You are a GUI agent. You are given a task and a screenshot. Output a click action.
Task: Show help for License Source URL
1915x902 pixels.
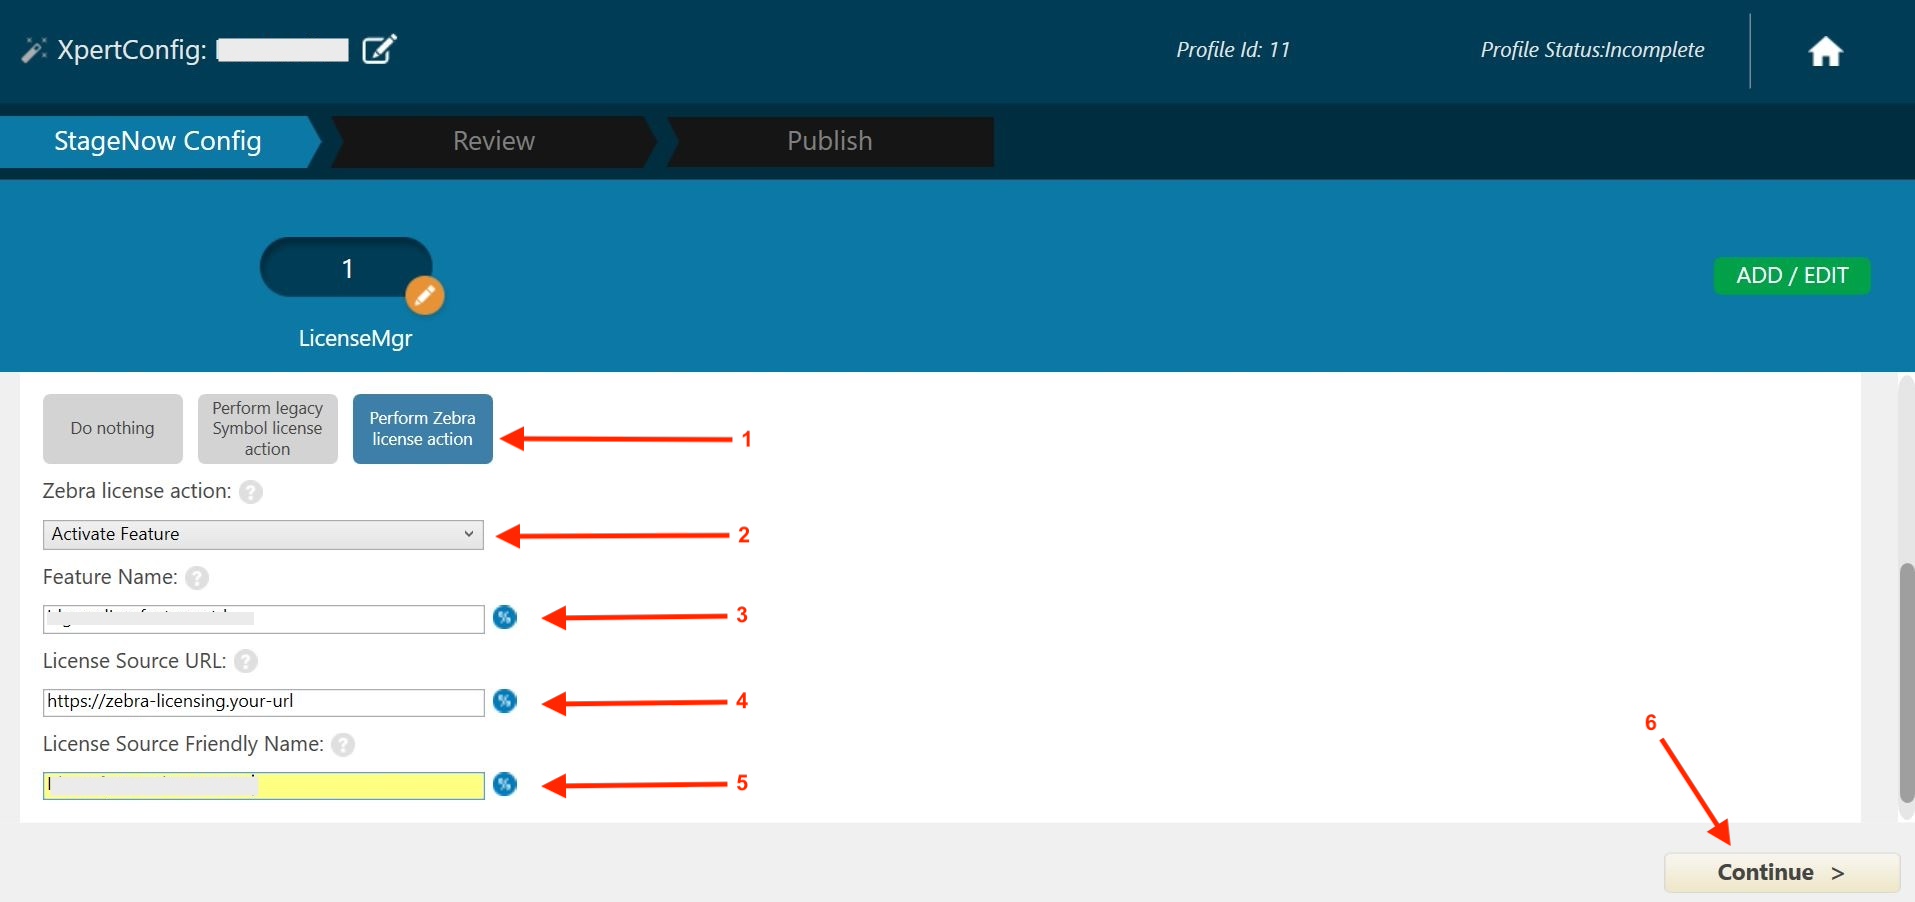tap(246, 662)
